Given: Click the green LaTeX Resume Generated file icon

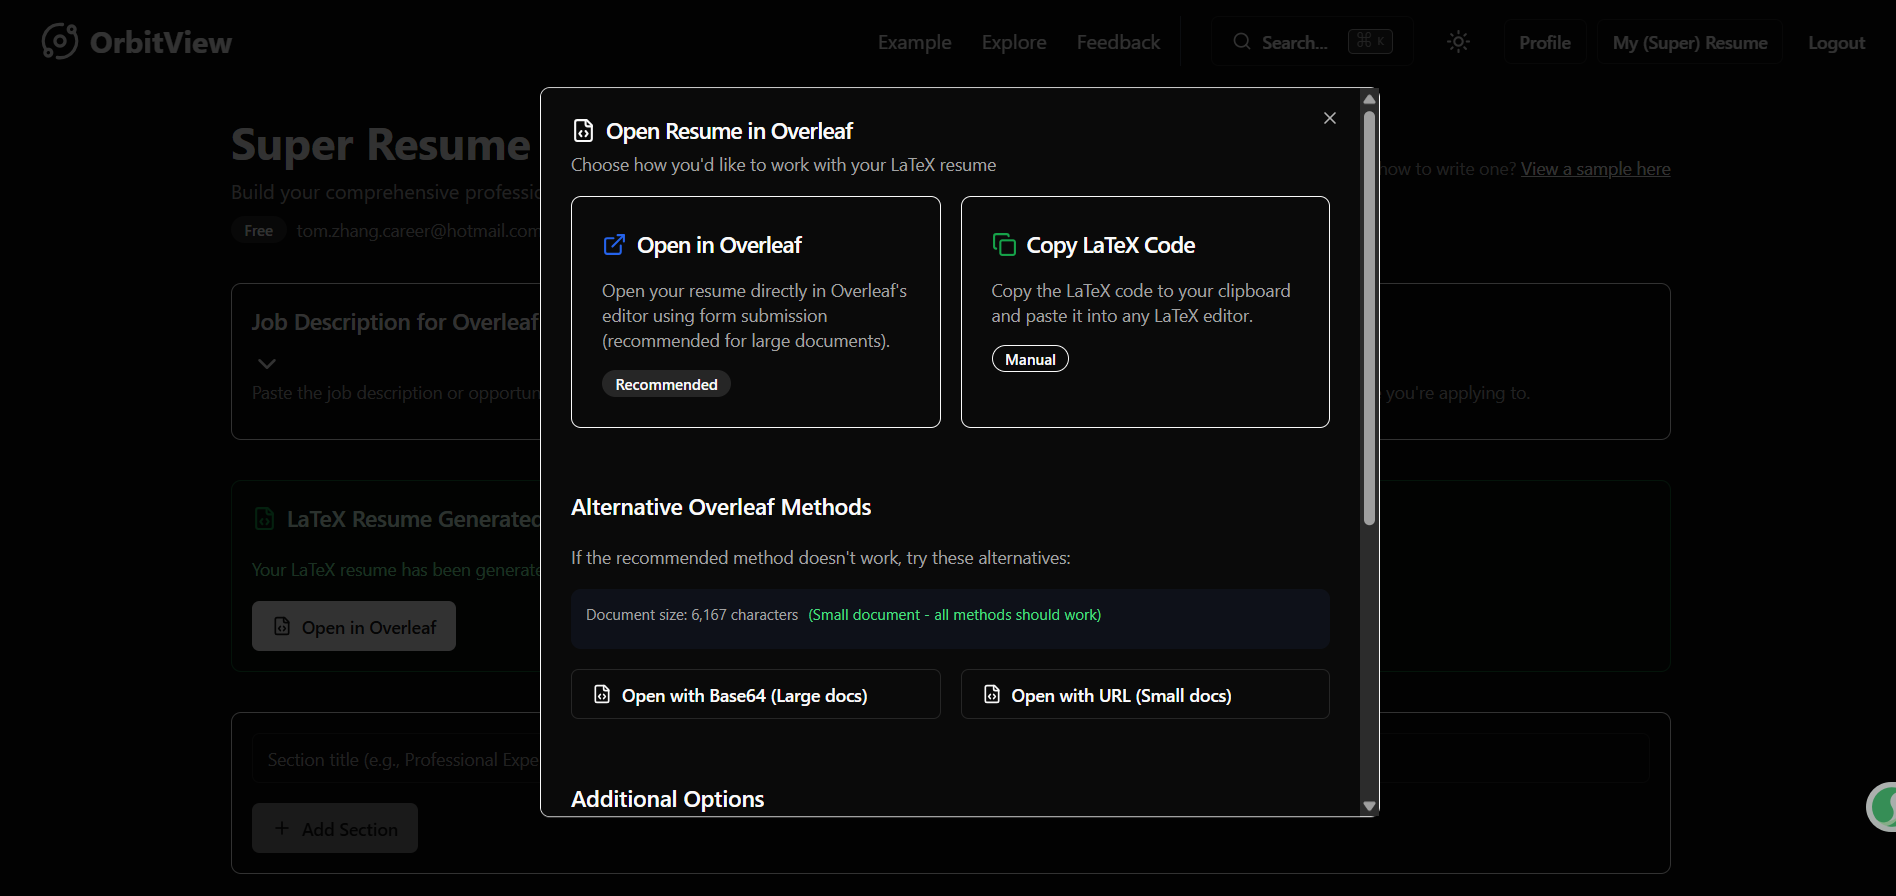Looking at the screenshot, I should click(264, 519).
